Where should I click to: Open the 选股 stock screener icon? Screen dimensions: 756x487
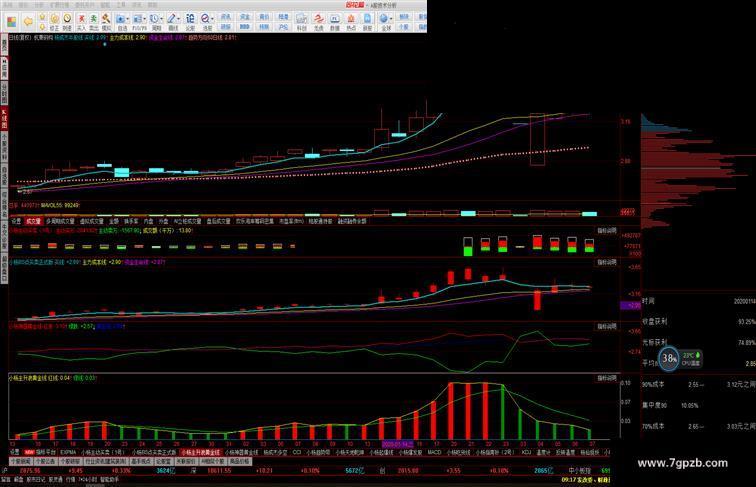[x=205, y=21]
